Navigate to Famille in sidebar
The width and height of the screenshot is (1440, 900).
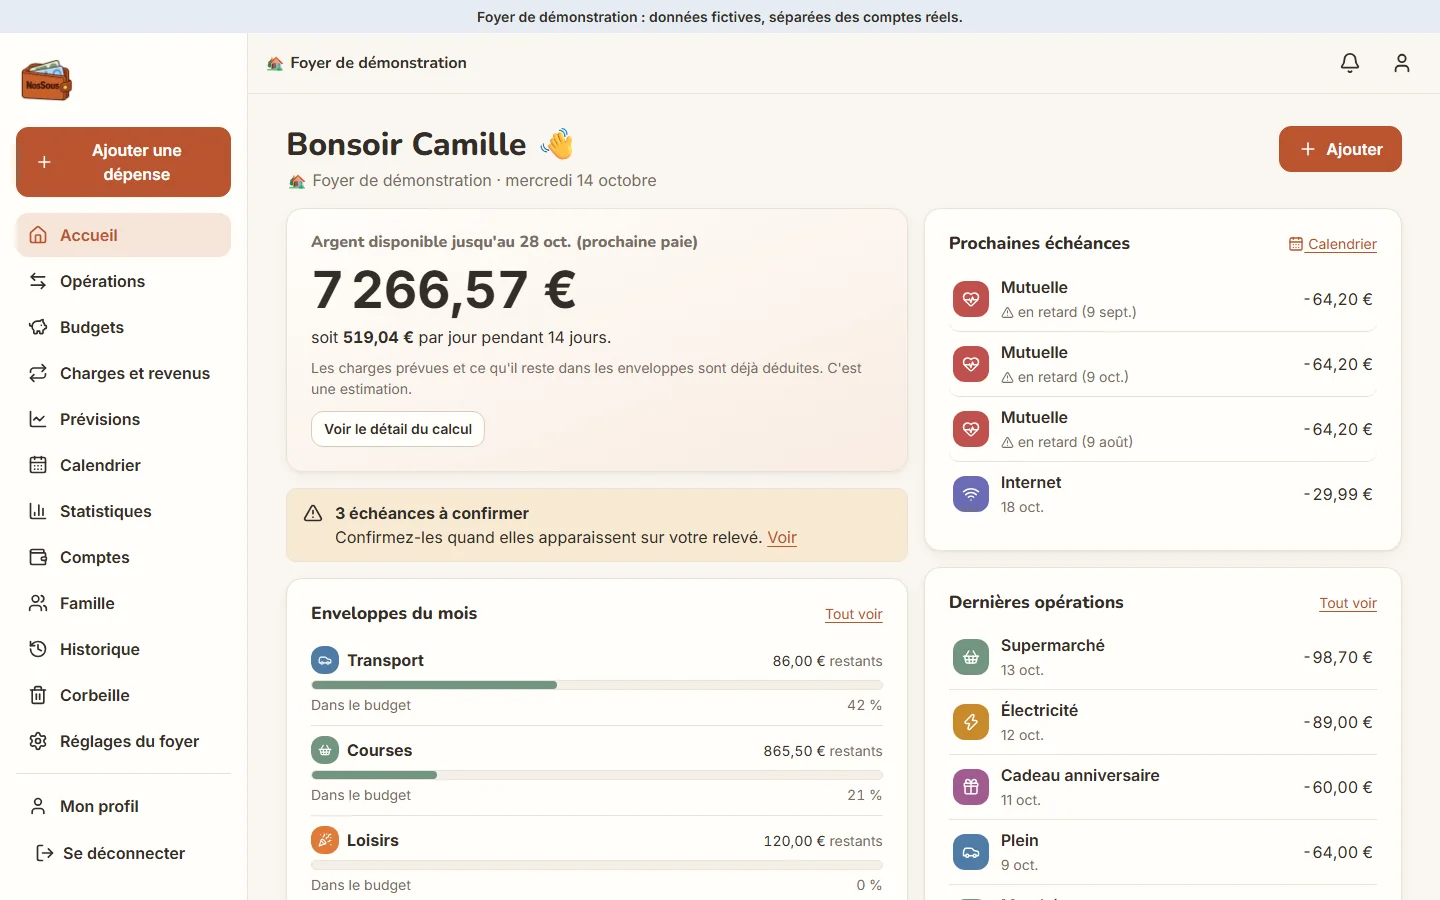pos(123,603)
